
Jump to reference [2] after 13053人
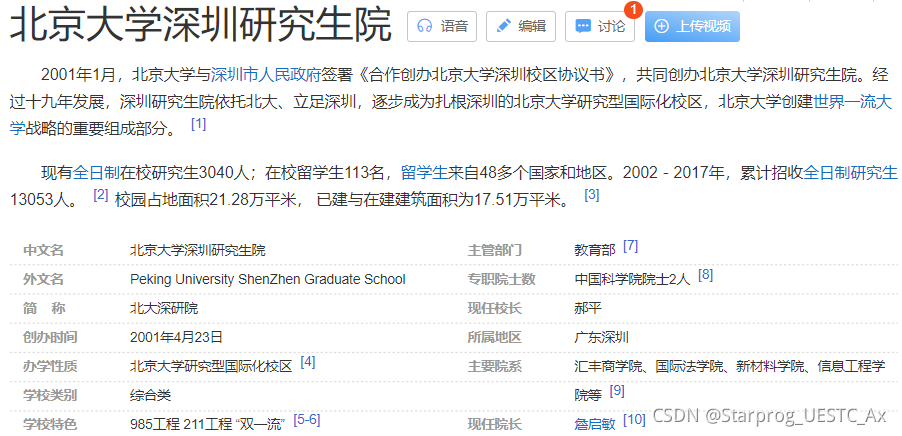pos(101,195)
